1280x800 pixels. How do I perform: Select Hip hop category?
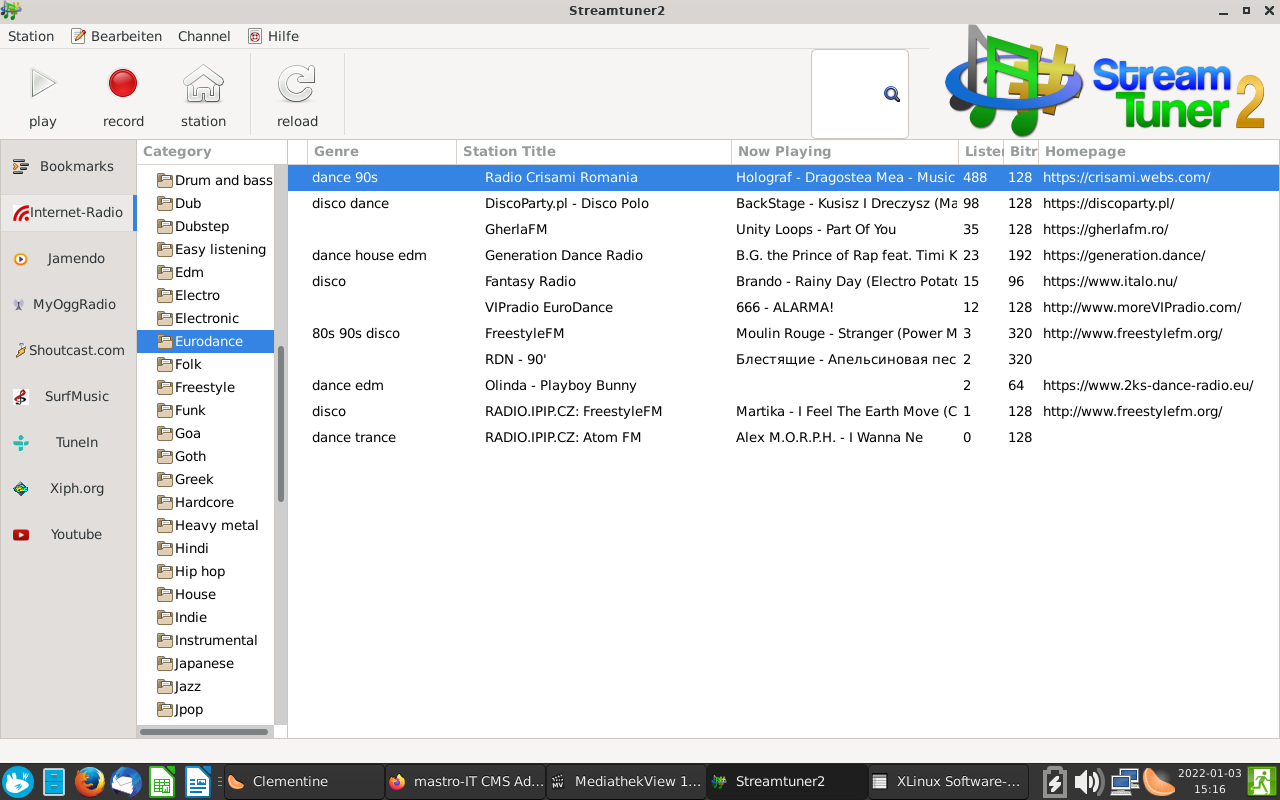[x=191, y=572]
